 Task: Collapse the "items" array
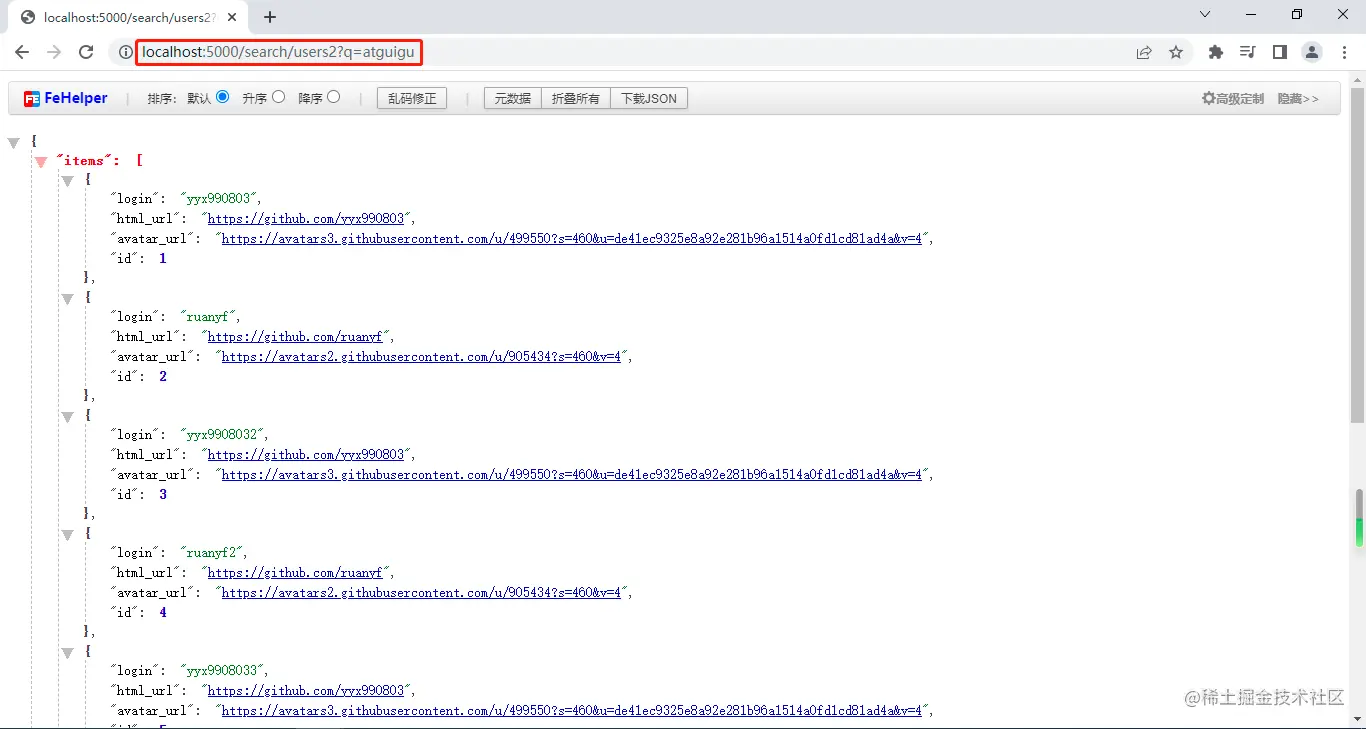(41, 162)
